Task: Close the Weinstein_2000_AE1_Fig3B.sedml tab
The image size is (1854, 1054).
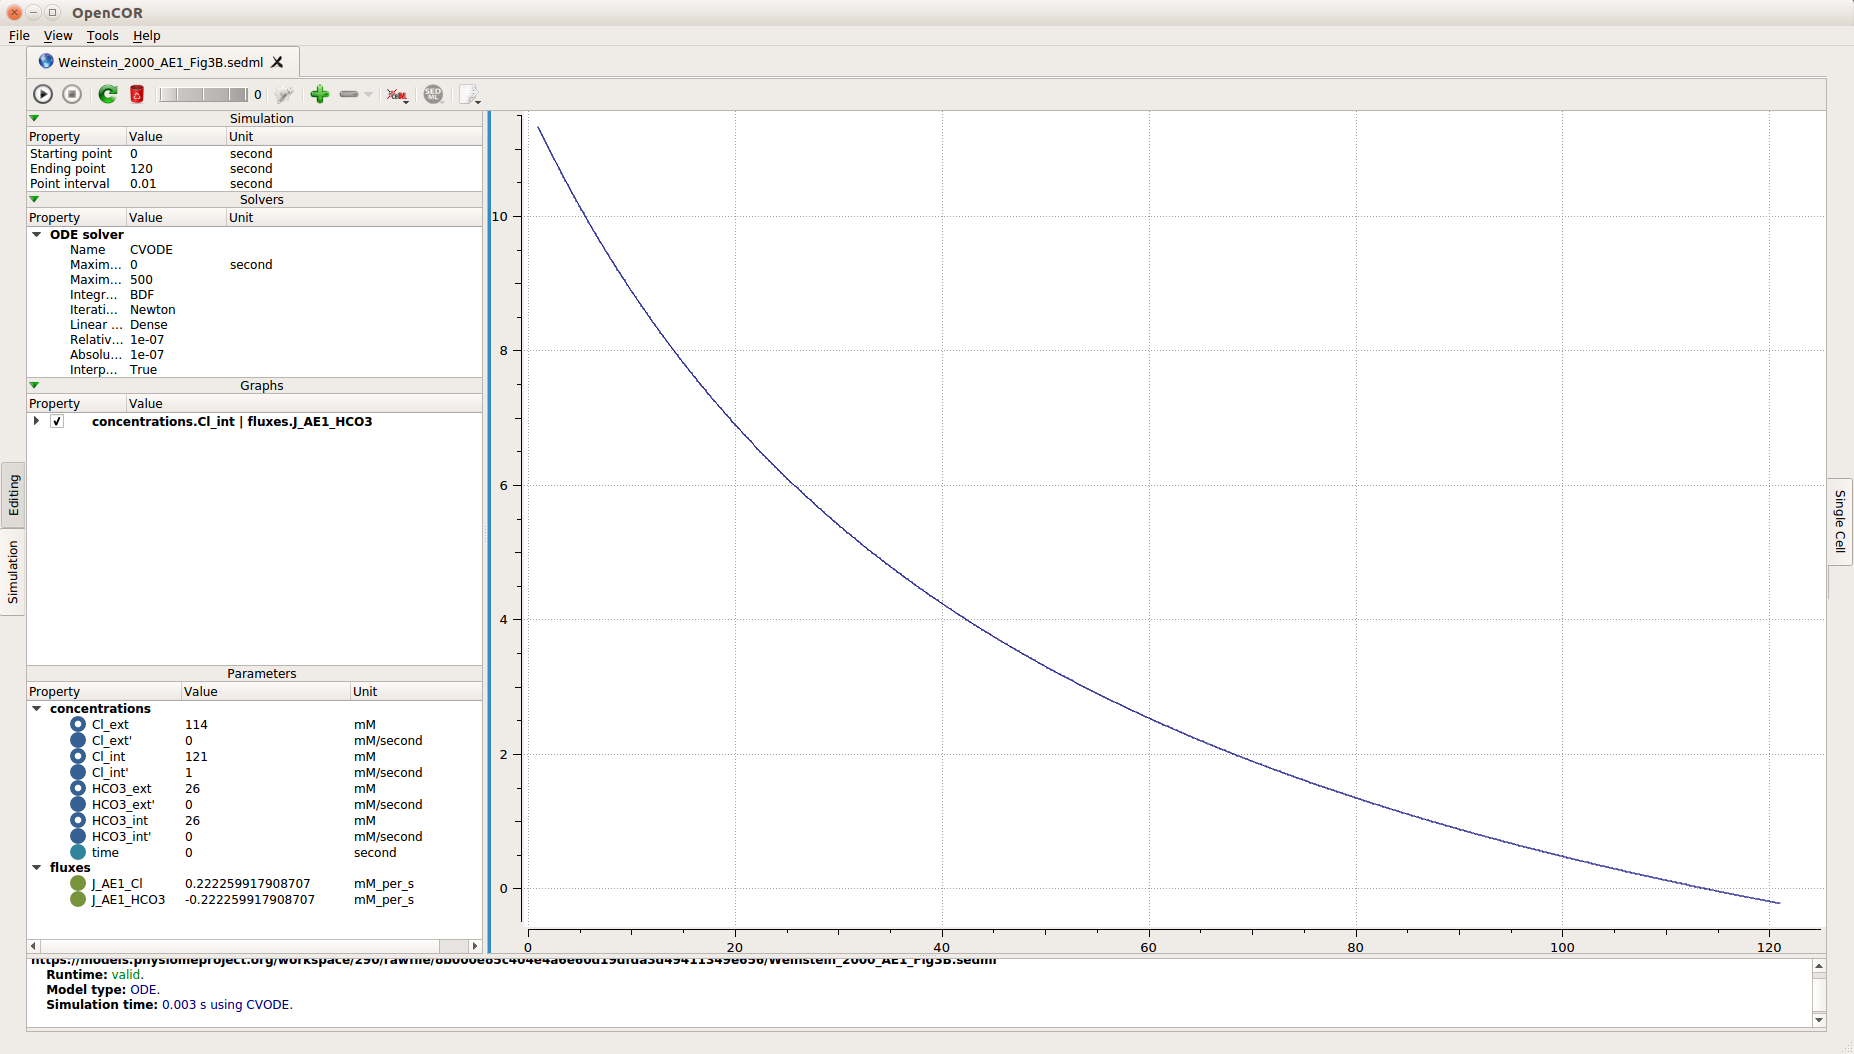Action: (278, 62)
